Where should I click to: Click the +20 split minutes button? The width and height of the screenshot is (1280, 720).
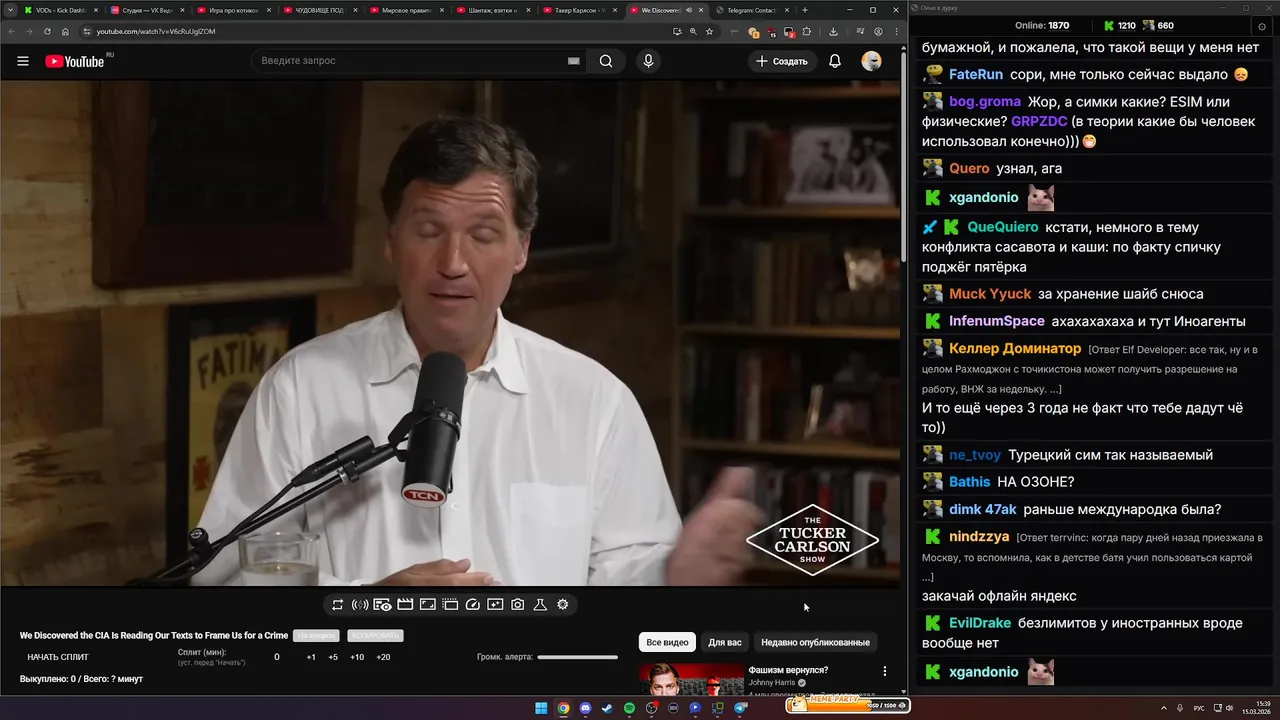coord(383,657)
